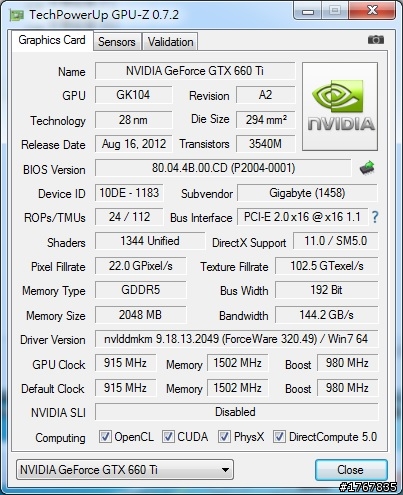Image resolution: width=403 pixels, height=495 pixels.
Task: Click the NVIDIA logo image
Action: point(340,106)
